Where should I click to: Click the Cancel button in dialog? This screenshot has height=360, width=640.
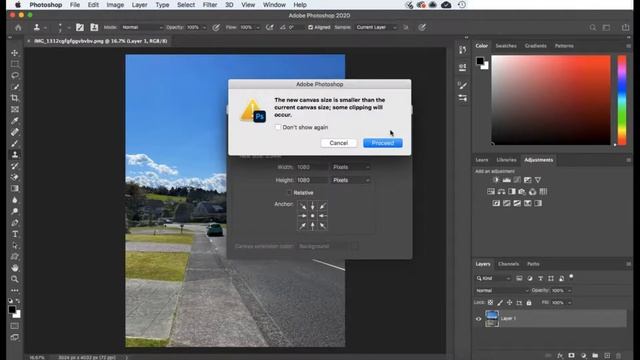click(338, 143)
